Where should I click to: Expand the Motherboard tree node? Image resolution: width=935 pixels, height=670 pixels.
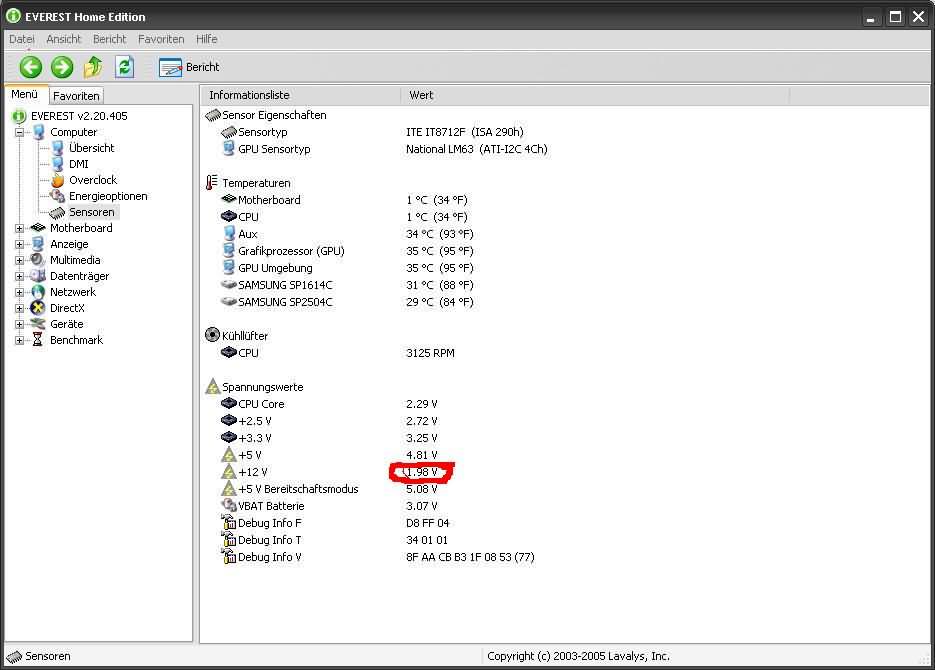coord(19,228)
